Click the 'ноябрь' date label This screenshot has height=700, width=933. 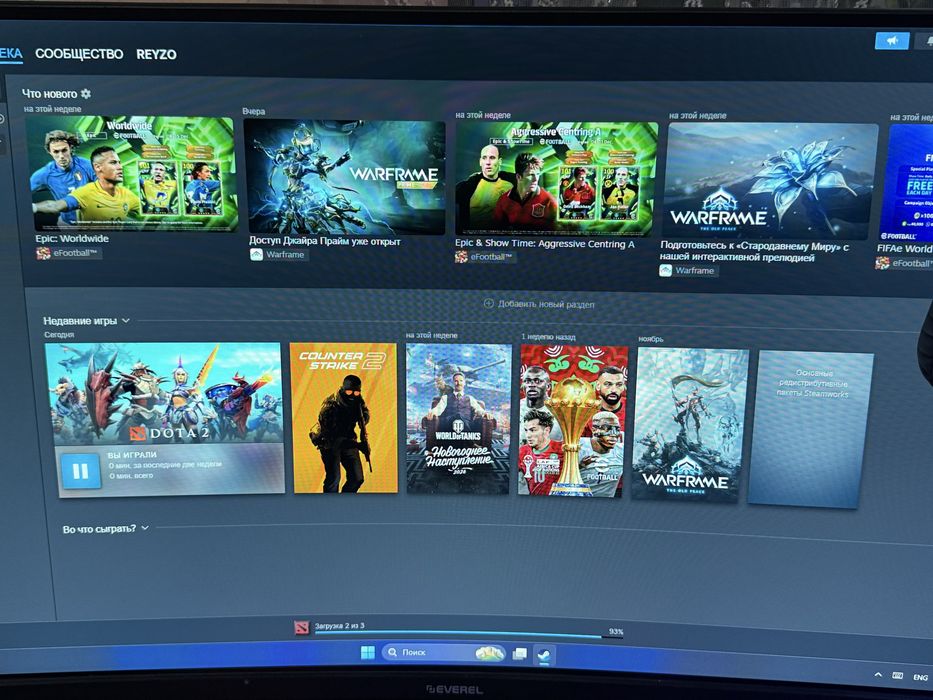click(650, 339)
